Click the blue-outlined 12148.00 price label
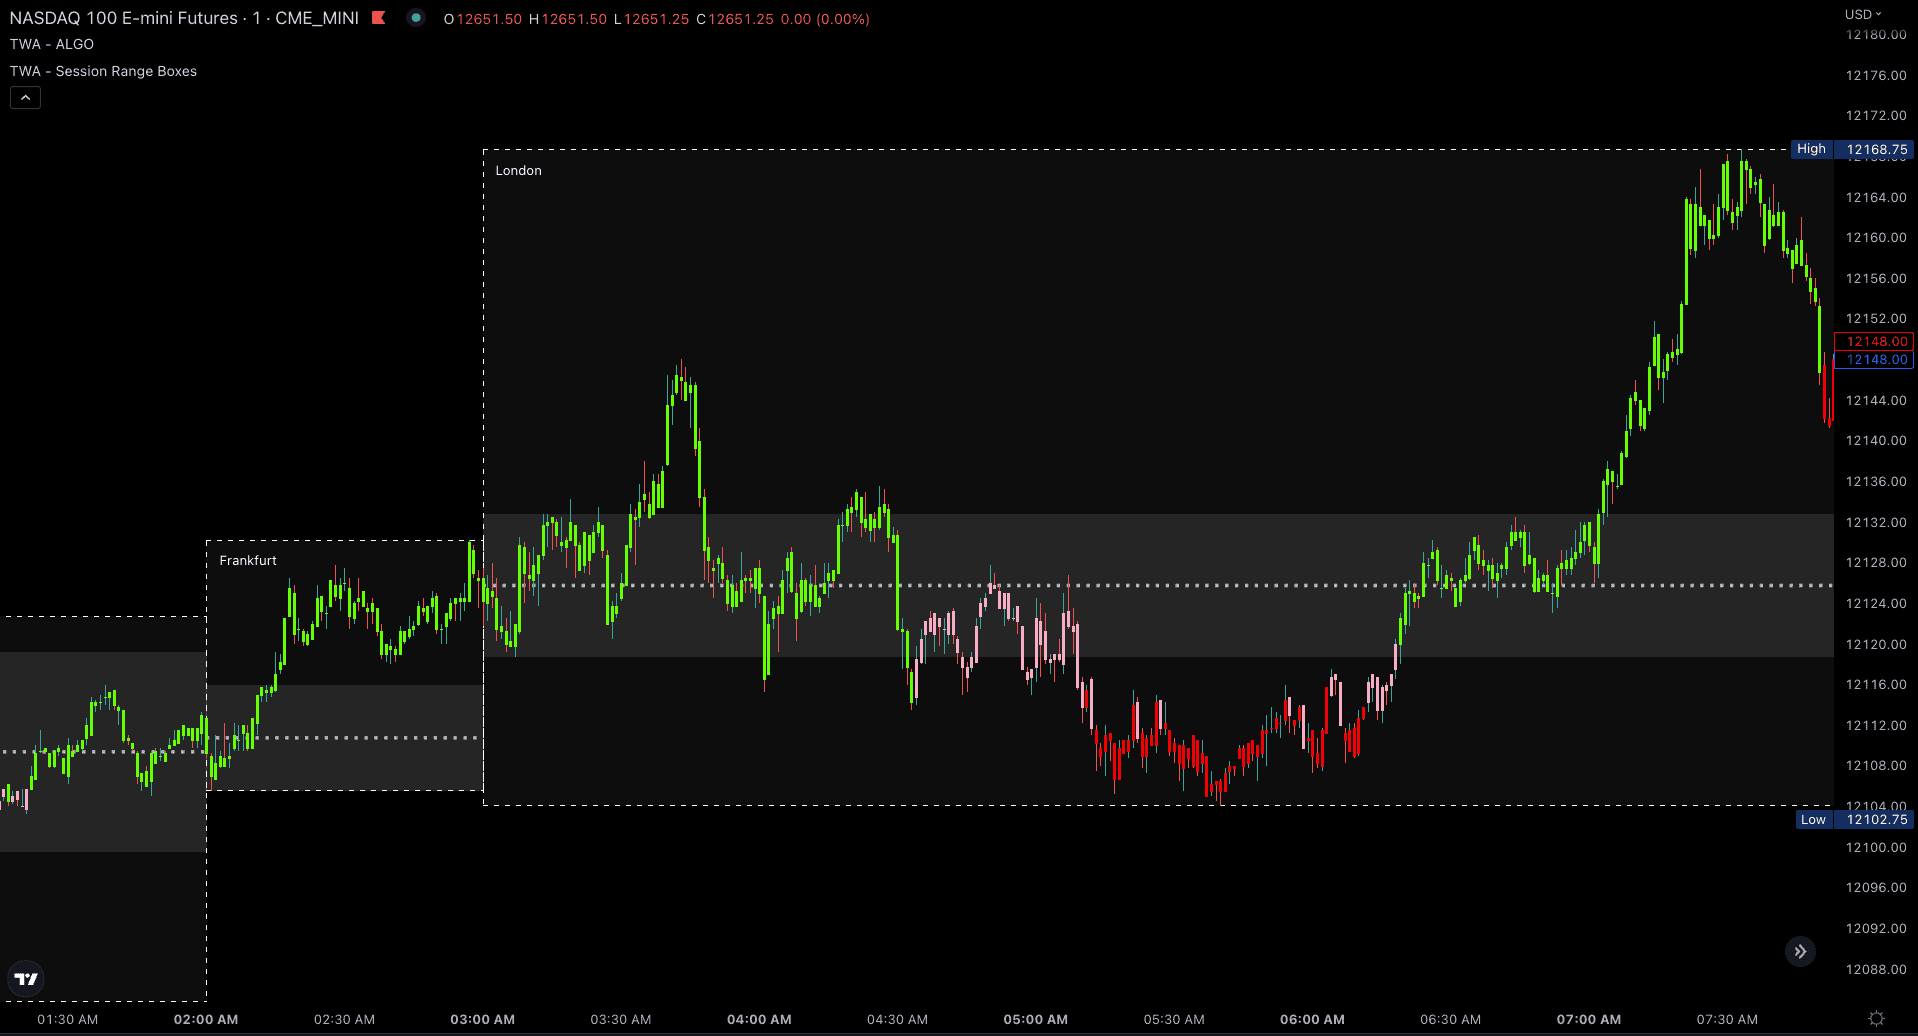1918x1036 pixels. (x=1875, y=360)
